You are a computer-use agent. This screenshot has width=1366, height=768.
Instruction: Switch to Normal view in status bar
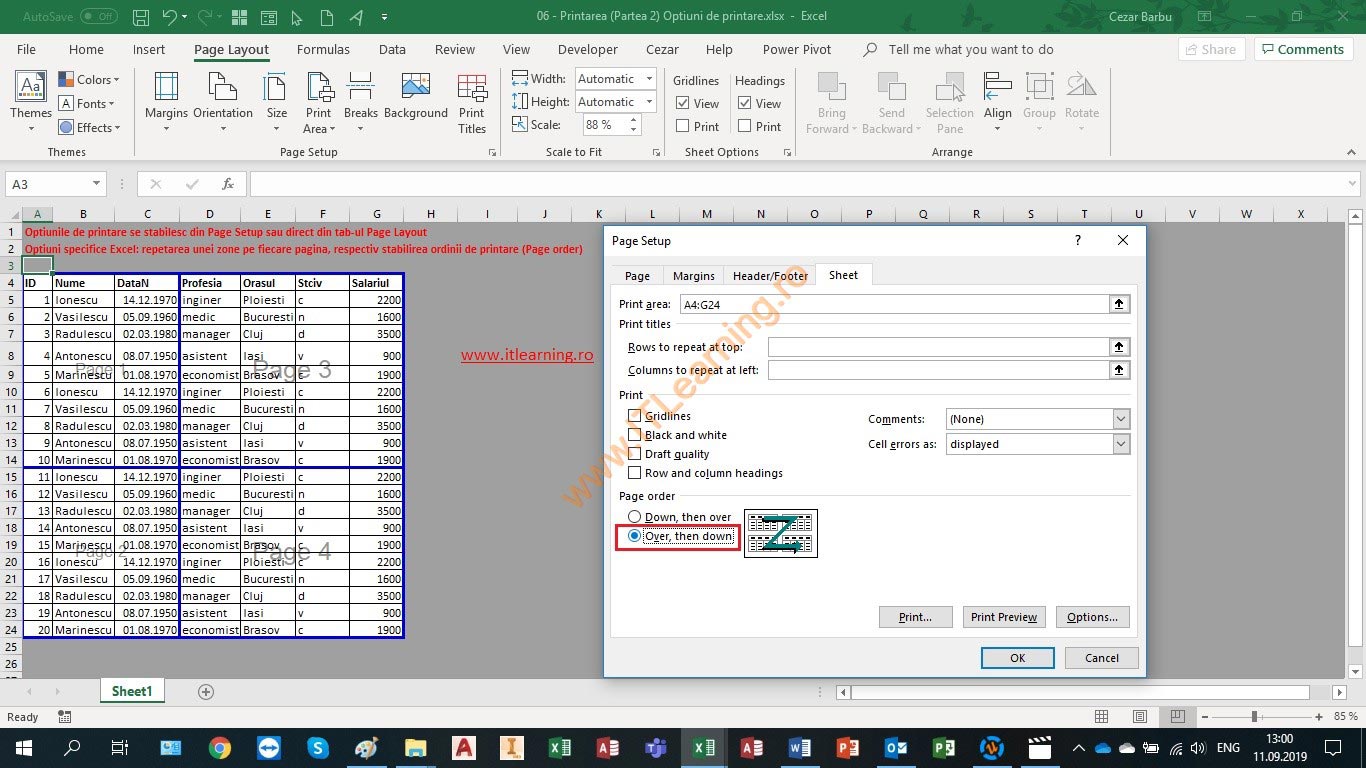pyautogui.click(x=1101, y=717)
